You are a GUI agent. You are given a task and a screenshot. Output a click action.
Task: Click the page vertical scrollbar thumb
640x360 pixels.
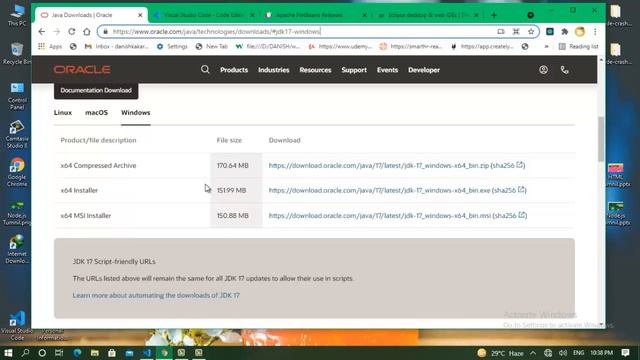click(601, 139)
